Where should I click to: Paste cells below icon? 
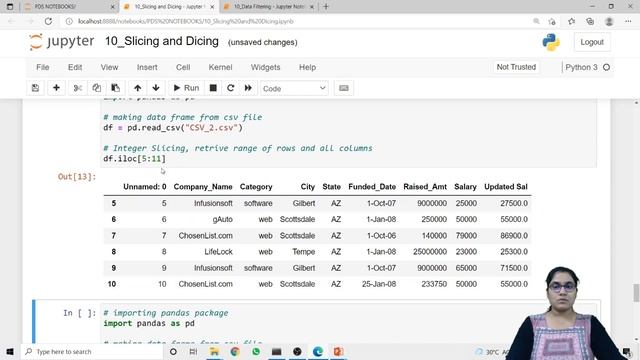(116, 88)
